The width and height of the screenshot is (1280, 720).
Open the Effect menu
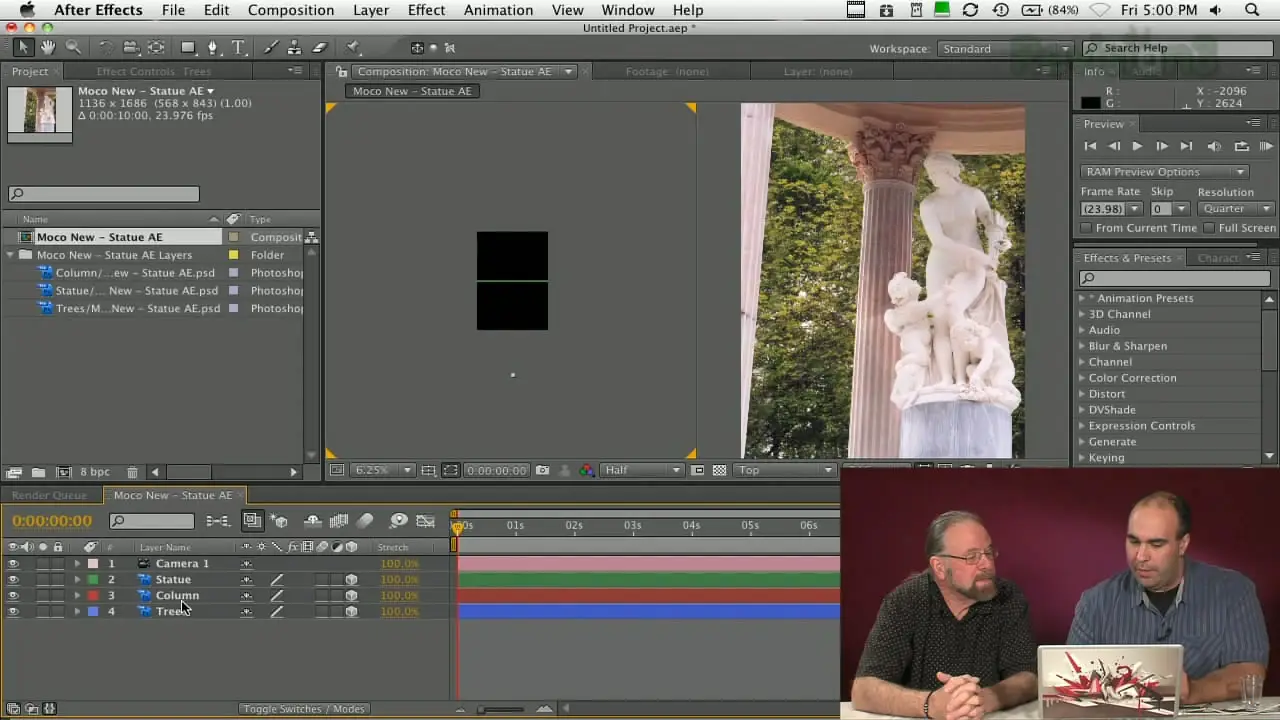pyautogui.click(x=426, y=10)
